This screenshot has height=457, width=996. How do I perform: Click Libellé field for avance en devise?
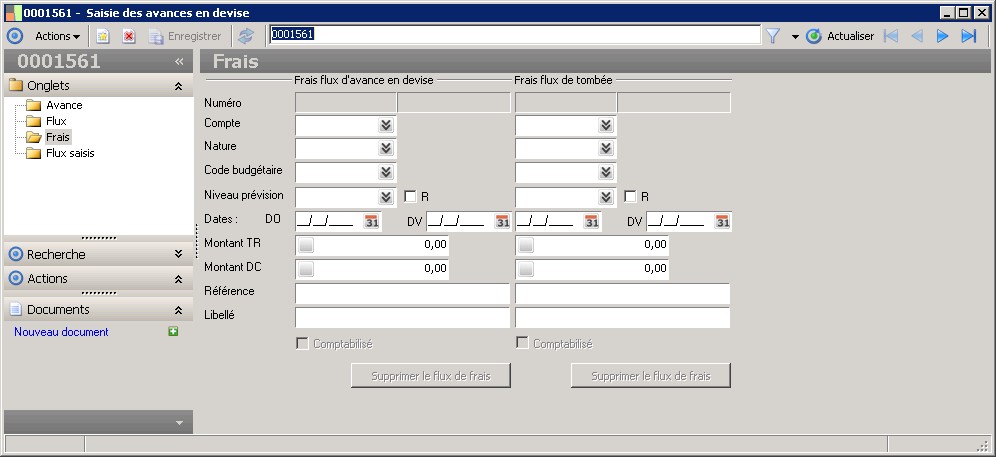pyautogui.click(x=403, y=317)
